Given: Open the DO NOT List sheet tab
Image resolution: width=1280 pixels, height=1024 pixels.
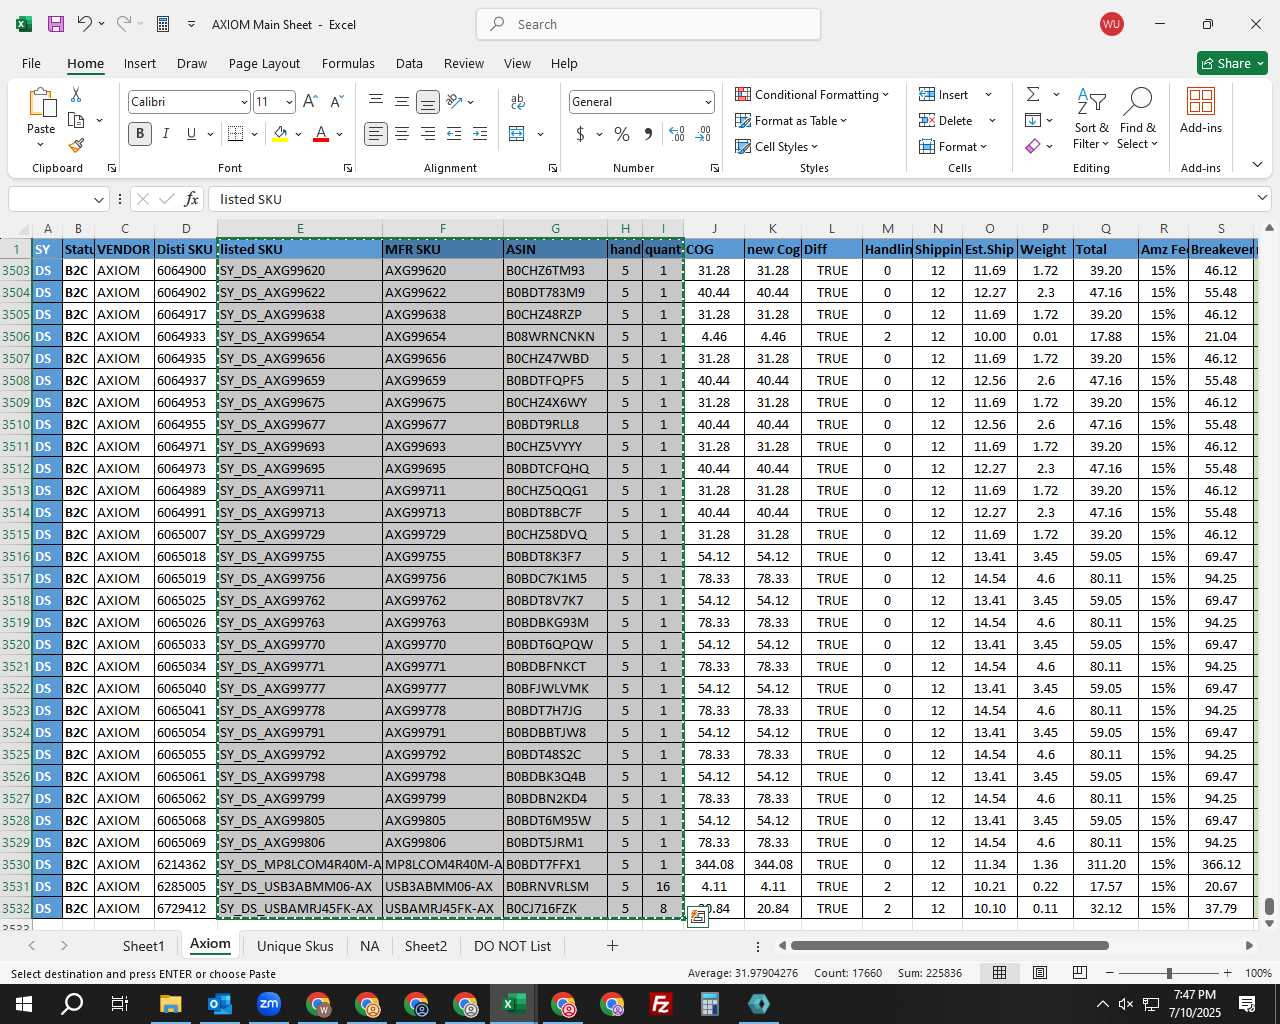Looking at the screenshot, I should pos(512,946).
